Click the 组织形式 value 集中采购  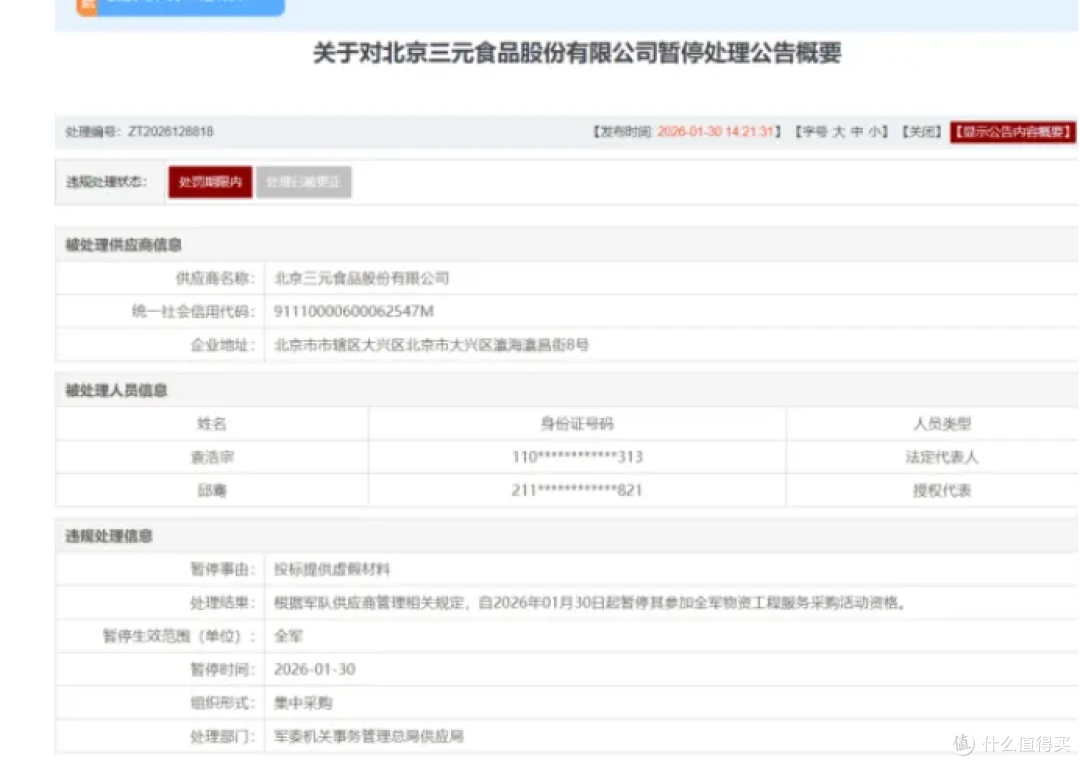[x=303, y=703]
